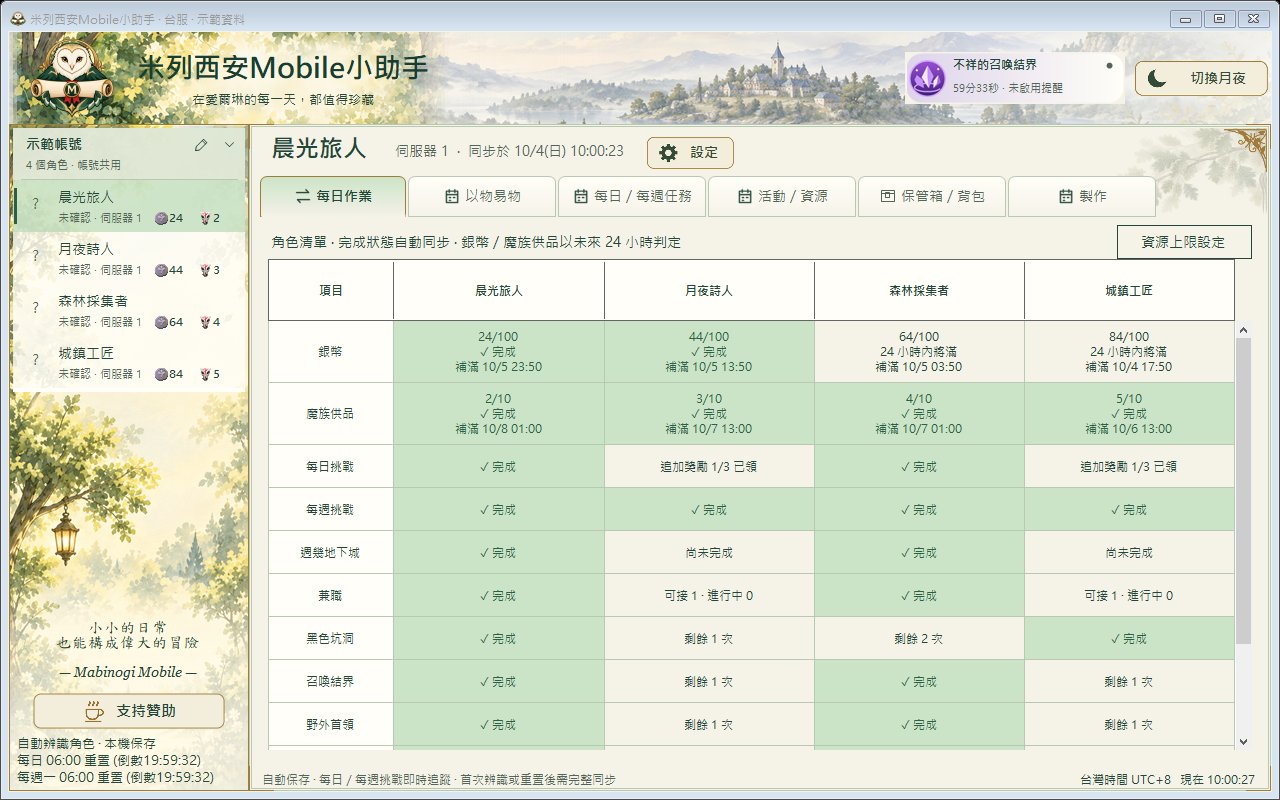Image resolution: width=1280 pixels, height=800 pixels.
Task: Click the silver coin icon in 晨光旅人 row
Action: pyautogui.click(x=161, y=218)
